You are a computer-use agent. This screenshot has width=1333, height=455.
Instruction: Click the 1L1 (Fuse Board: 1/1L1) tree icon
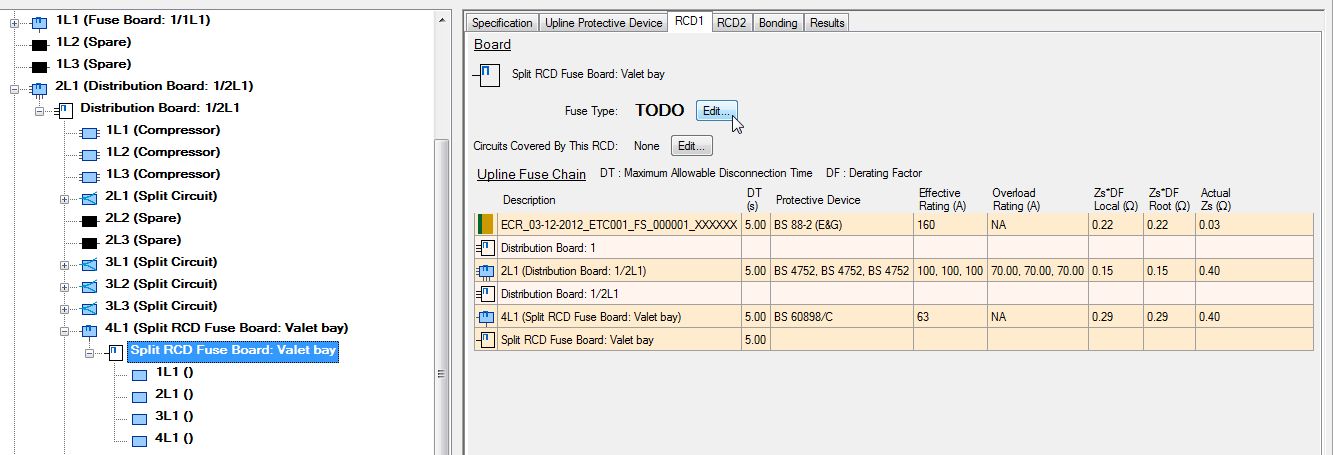39,22
